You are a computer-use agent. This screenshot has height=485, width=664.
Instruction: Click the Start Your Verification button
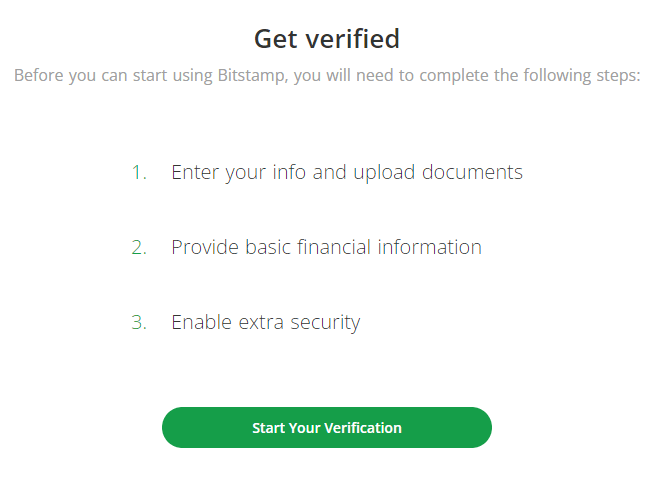pyautogui.click(x=327, y=427)
